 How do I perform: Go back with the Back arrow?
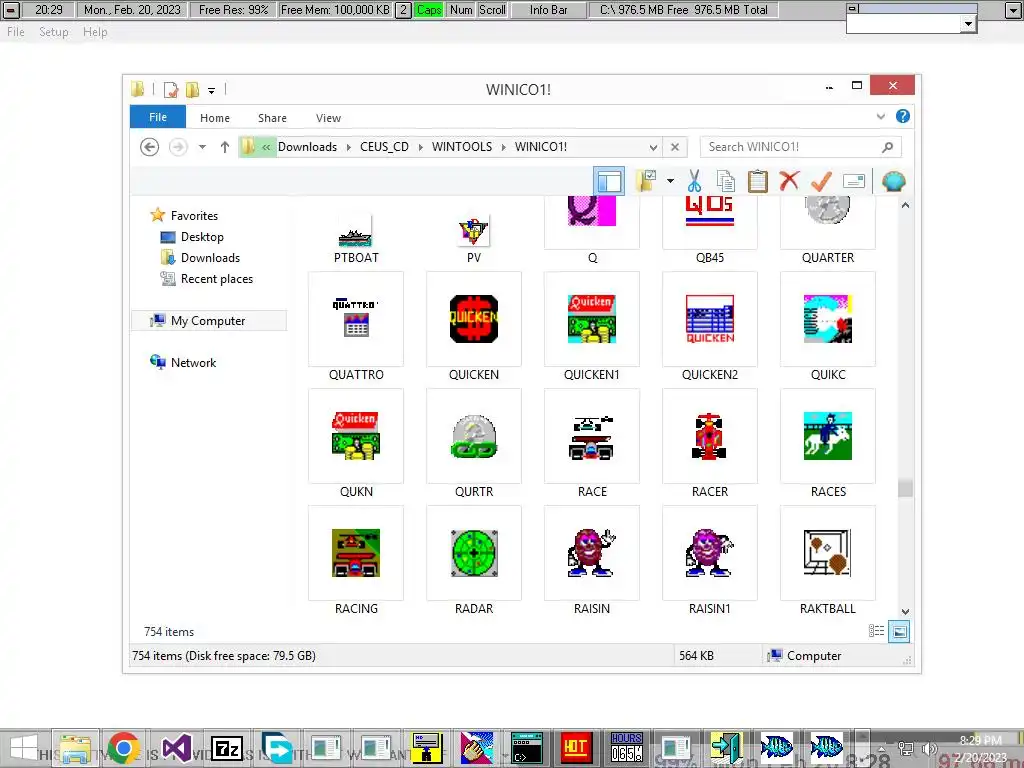150,147
